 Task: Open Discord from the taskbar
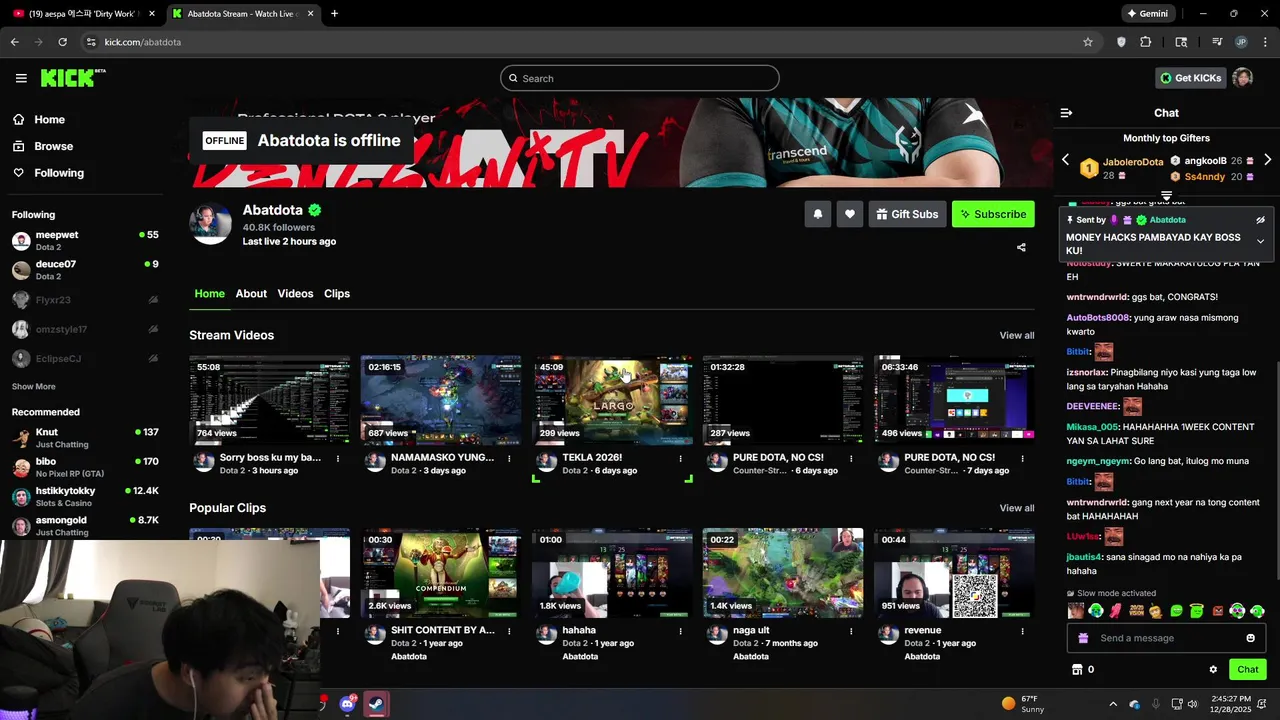[347, 704]
